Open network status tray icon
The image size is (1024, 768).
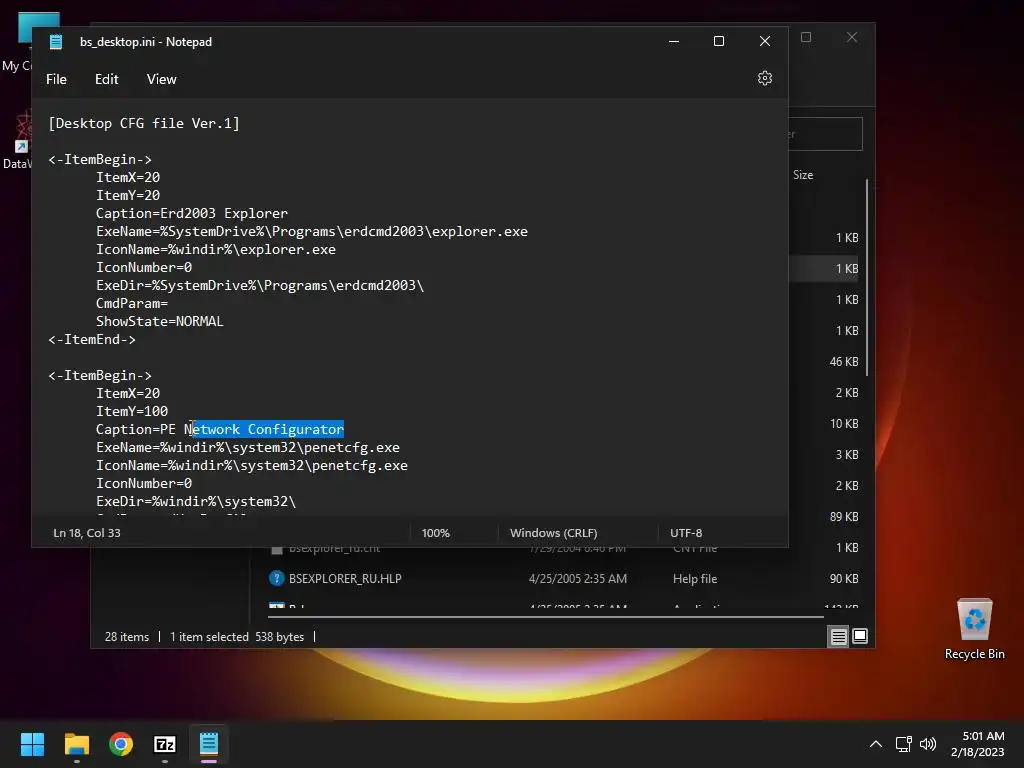[x=903, y=744]
